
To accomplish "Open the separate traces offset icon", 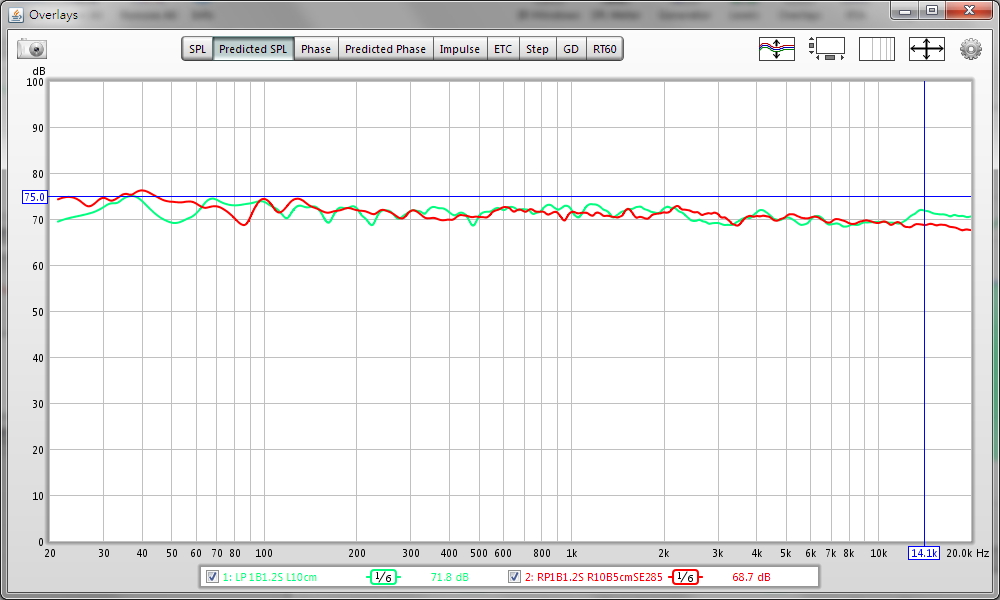I will (x=776, y=49).
